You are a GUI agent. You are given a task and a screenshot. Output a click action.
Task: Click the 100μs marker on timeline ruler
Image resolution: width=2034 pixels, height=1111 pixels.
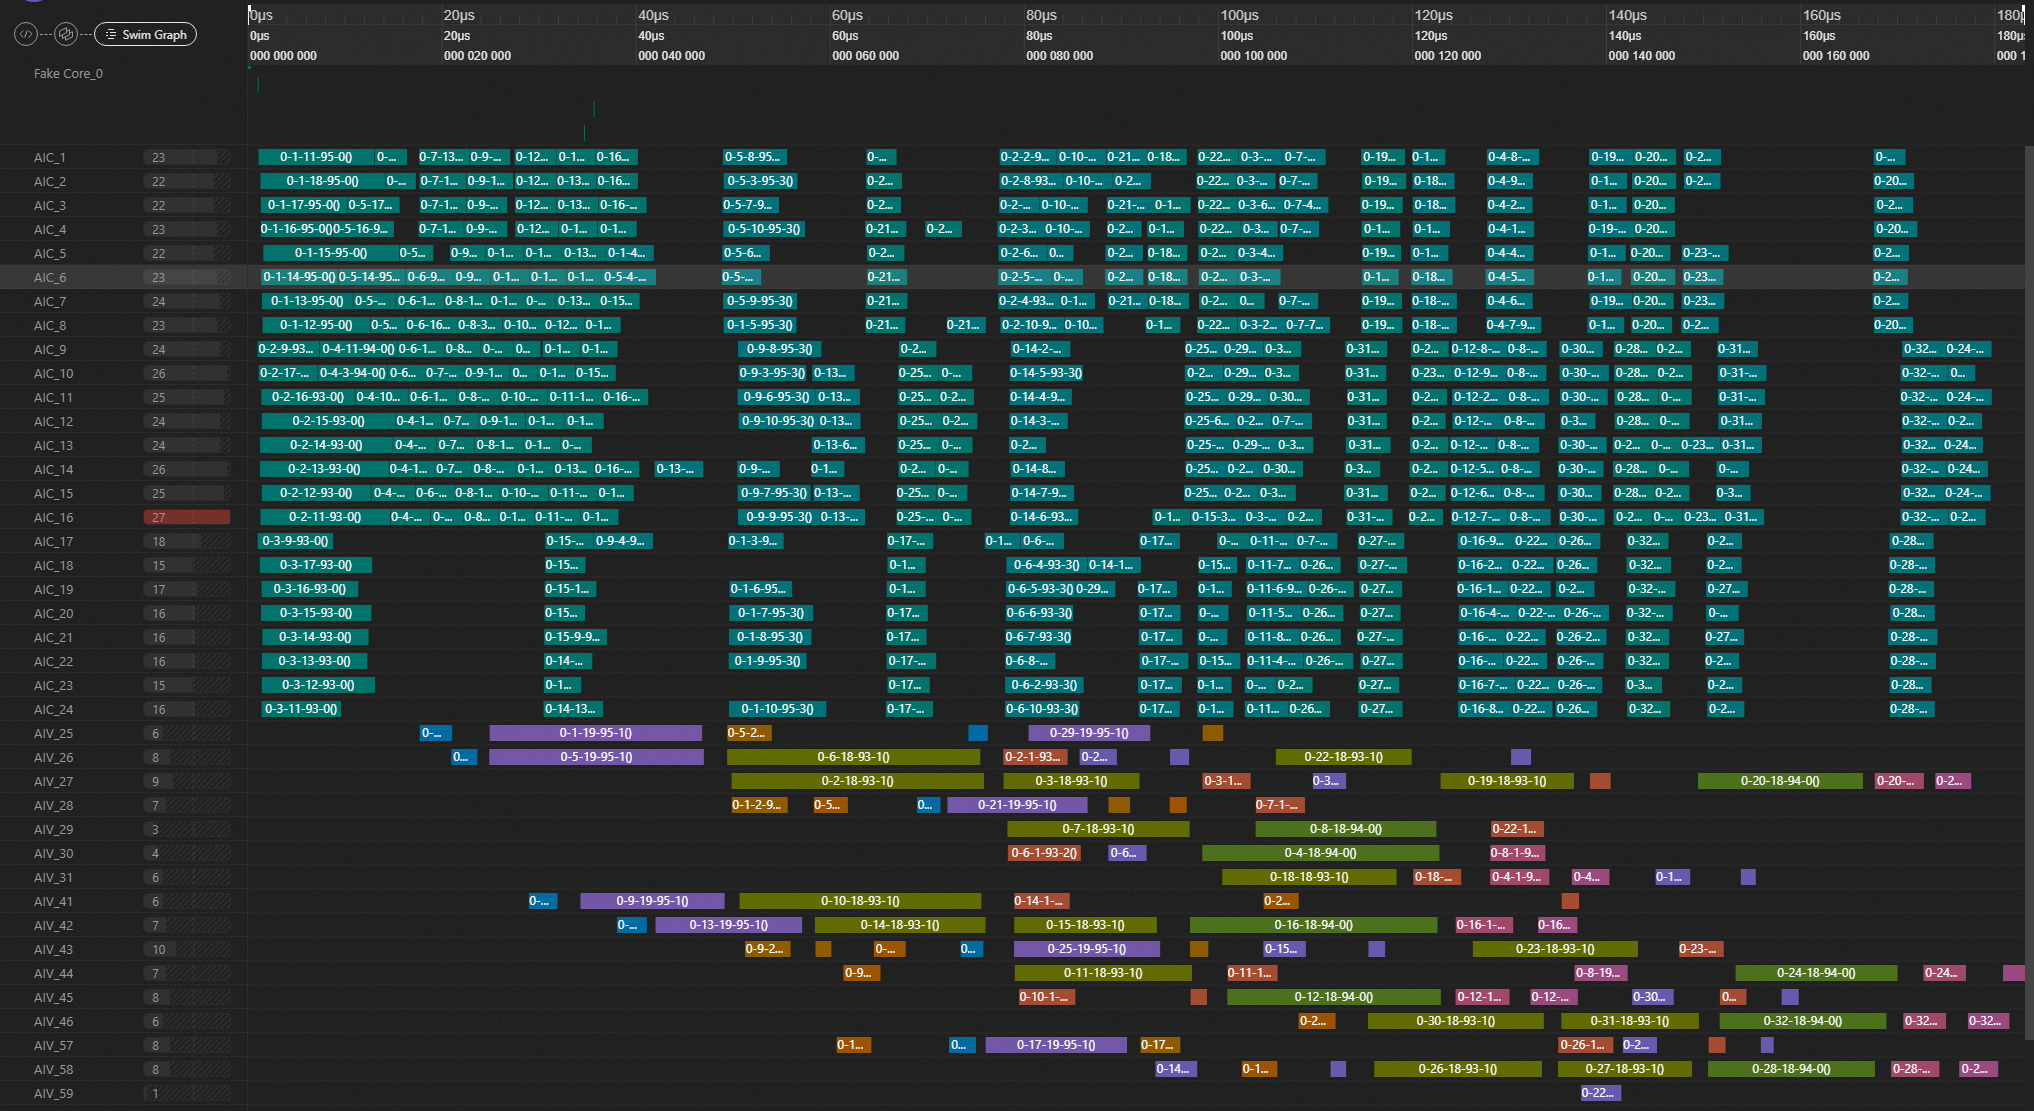pos(1239,15)
